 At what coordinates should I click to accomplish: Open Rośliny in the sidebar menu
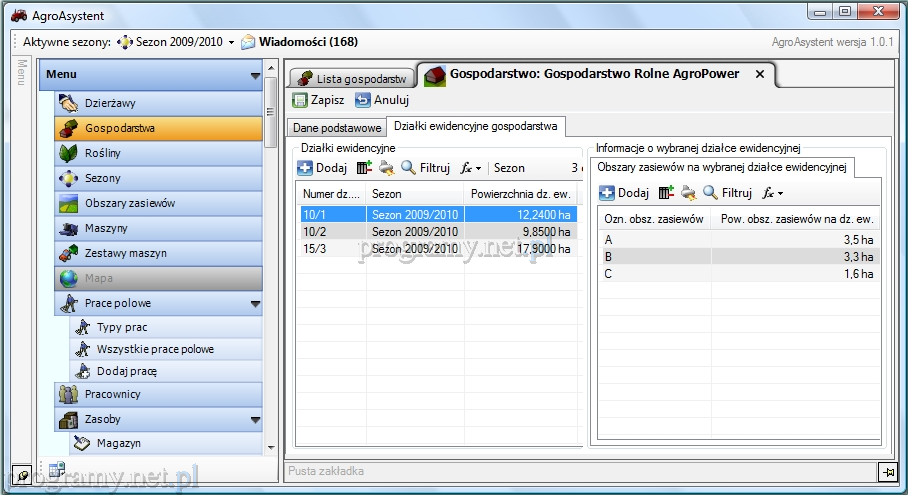pos(102,153)
